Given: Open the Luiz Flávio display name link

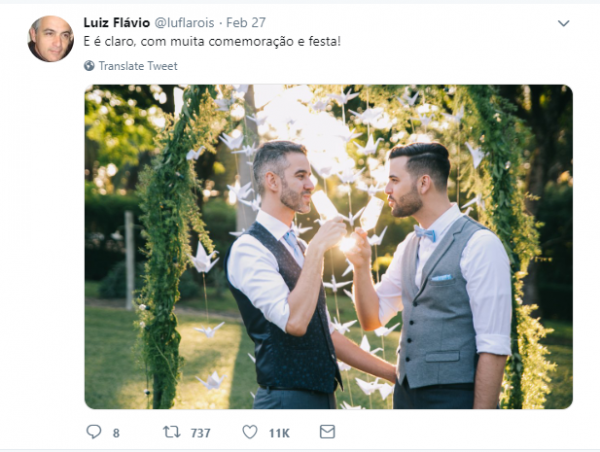Looking at the screenshot, I should pos(117,23).
